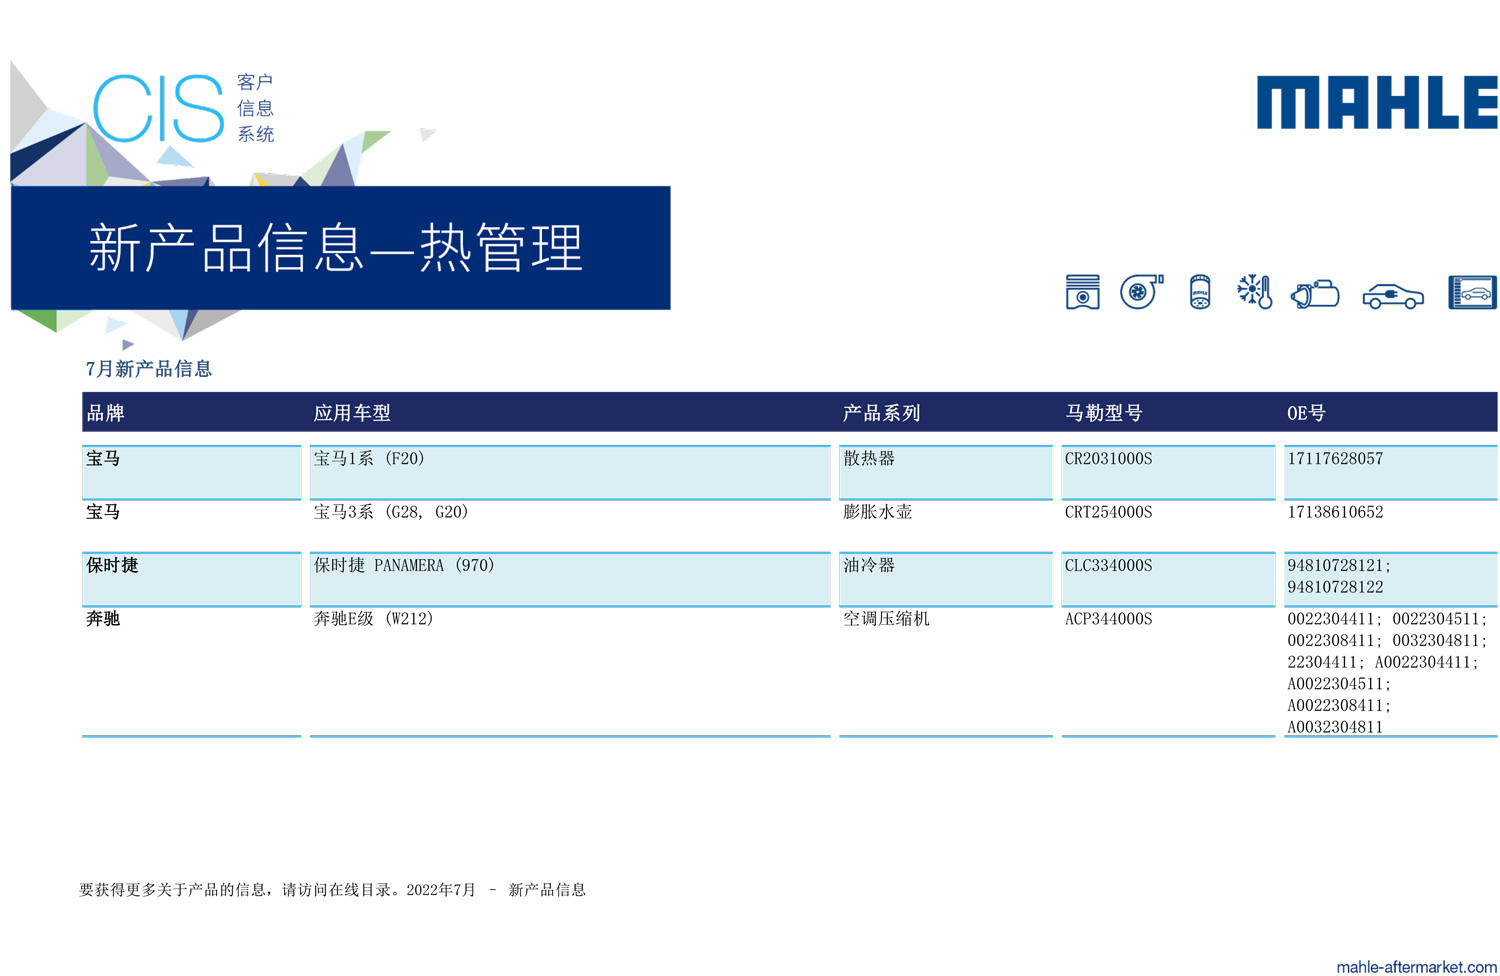Screen dimensions: 1500x976
Task: Click model number CR2031000S
Action: (1108, 459)
